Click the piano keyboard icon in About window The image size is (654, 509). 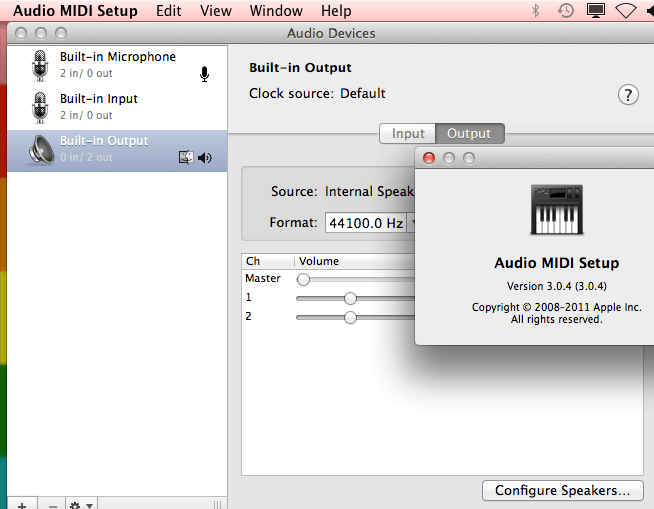pos(557,209)
